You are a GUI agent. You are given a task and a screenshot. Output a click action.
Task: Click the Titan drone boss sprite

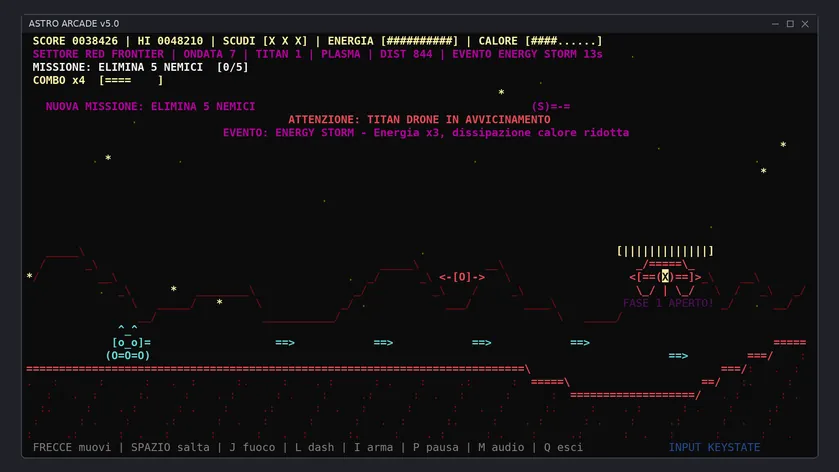tap(665, 277)
